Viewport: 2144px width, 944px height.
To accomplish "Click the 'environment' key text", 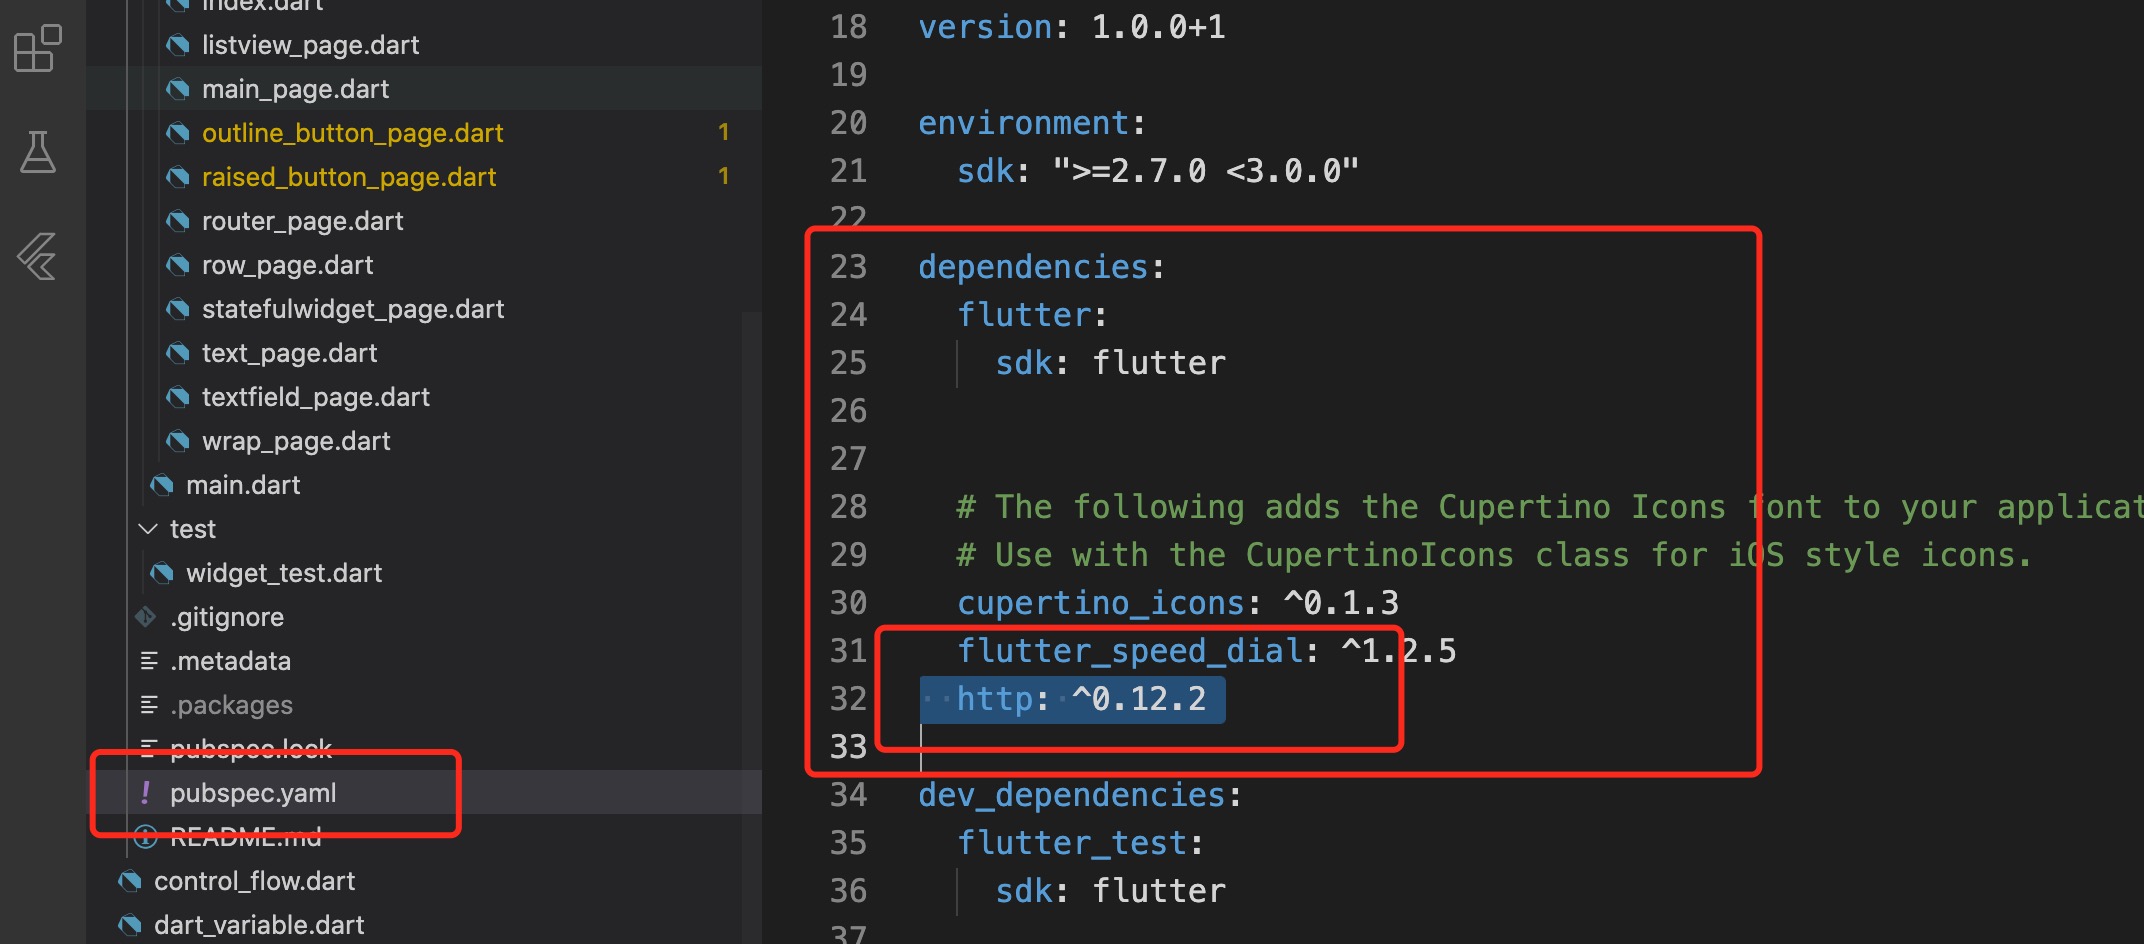I will pyautogui.click(x=1024, y=123).
